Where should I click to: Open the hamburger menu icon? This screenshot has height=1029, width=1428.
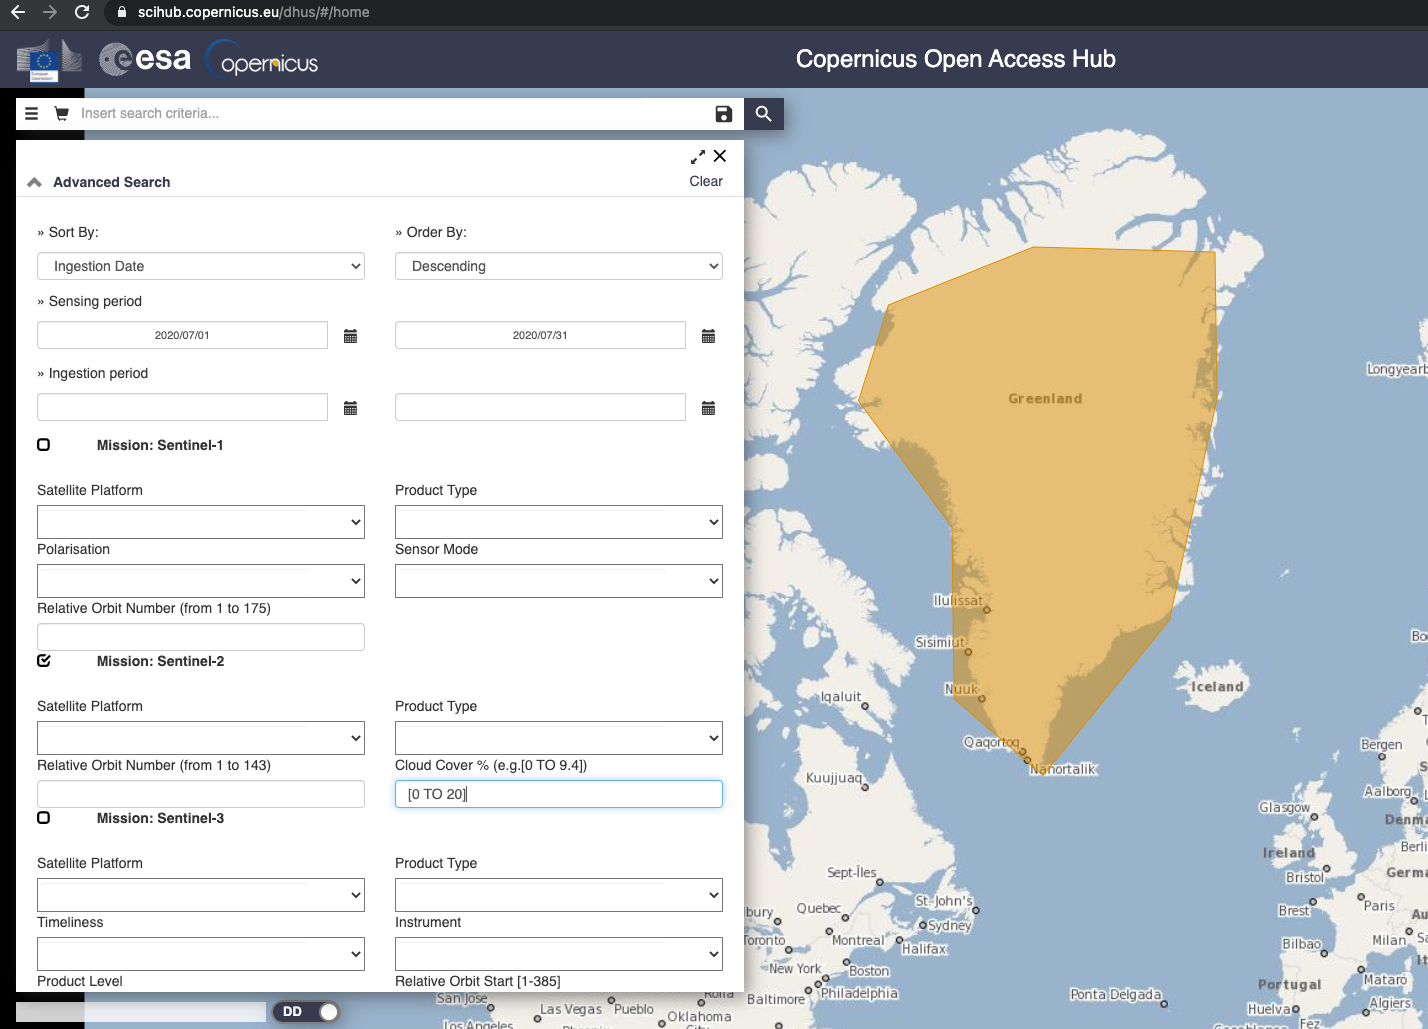click(32, 114)
